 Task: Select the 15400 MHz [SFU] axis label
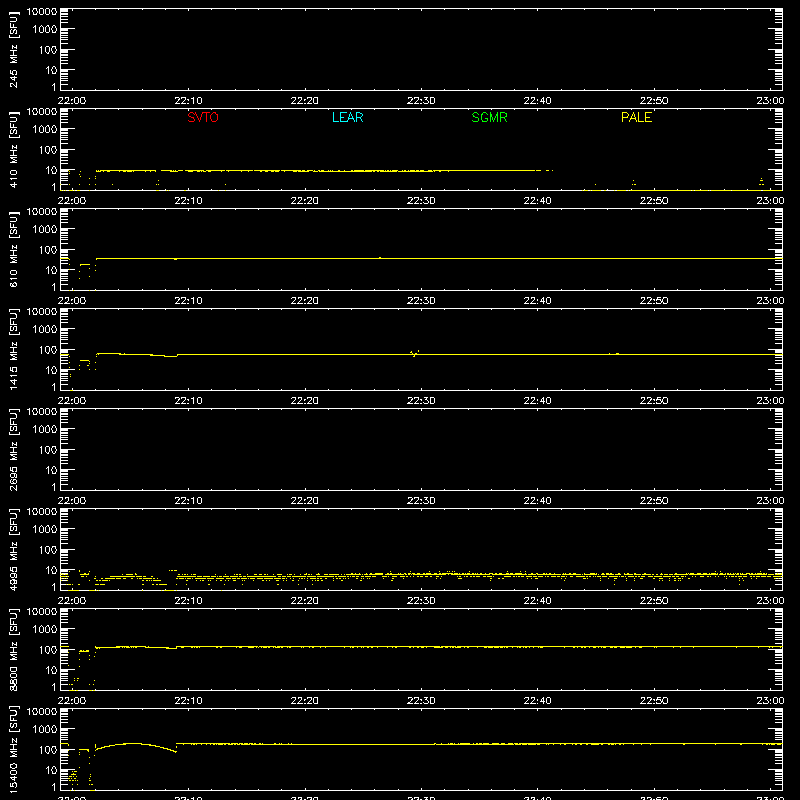tap(13, 749)
